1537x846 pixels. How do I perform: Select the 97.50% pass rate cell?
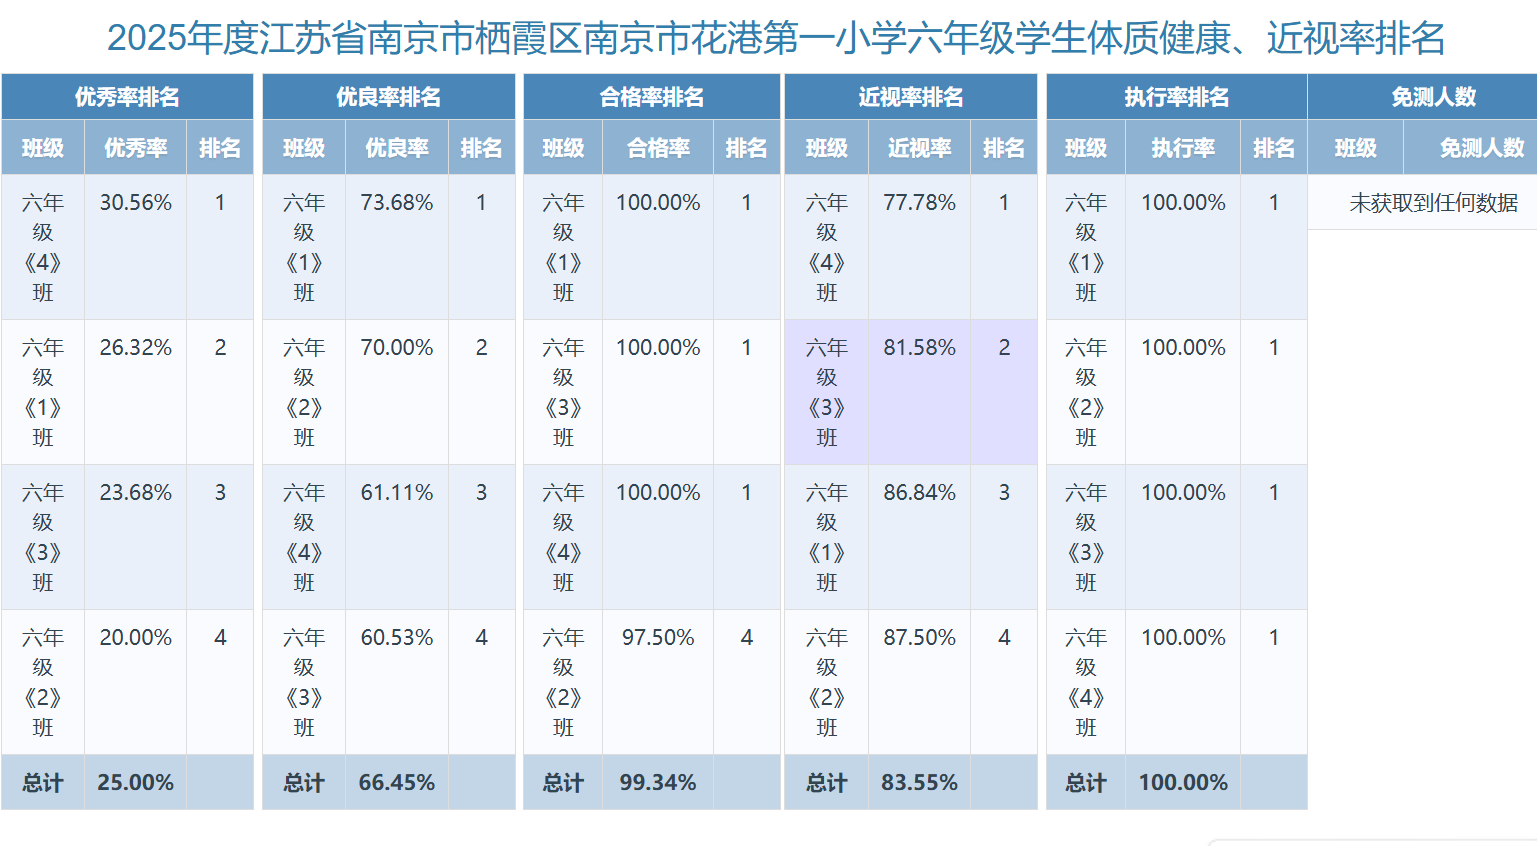[x=658, y=638]
